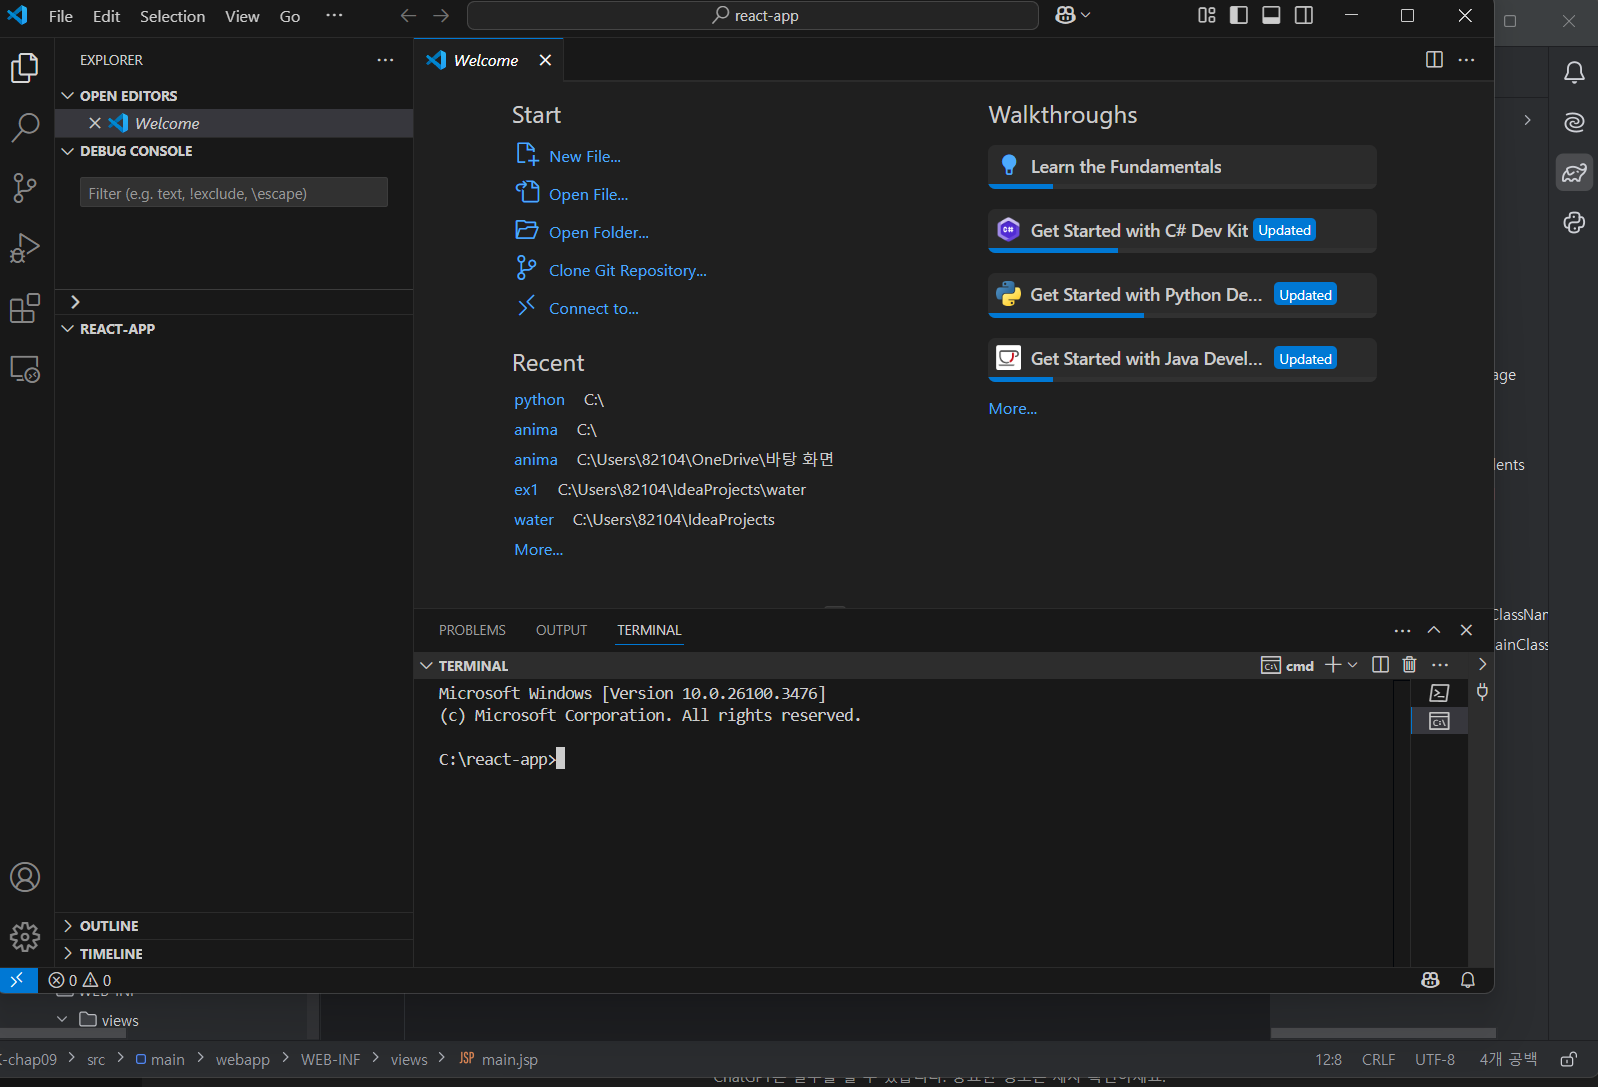Open the Manage settings gear
This screenshot has height=1087, width=1598.
25,937
